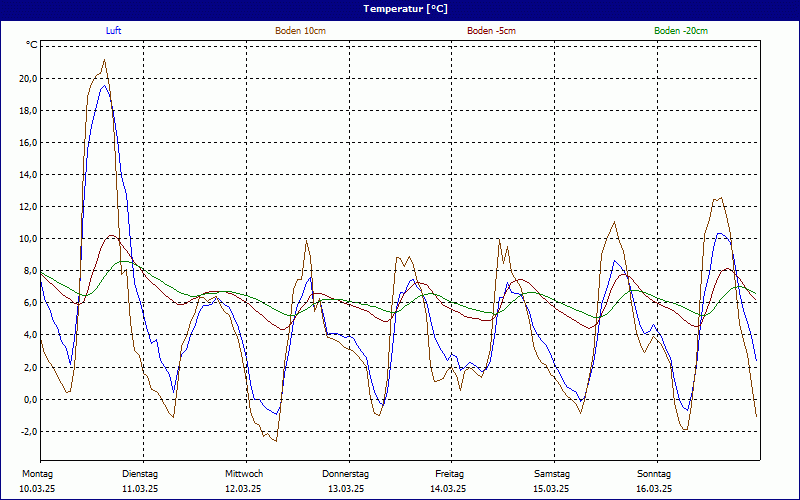Select the Boden -5cm legend label
This screenshot has width=800, height=500.
click(x=491, y=31)
